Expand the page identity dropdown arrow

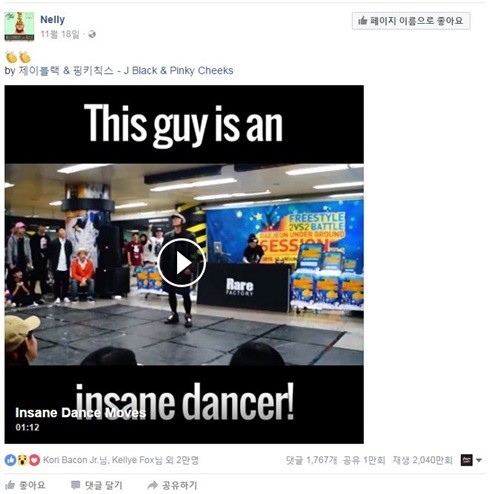(479, 460)
